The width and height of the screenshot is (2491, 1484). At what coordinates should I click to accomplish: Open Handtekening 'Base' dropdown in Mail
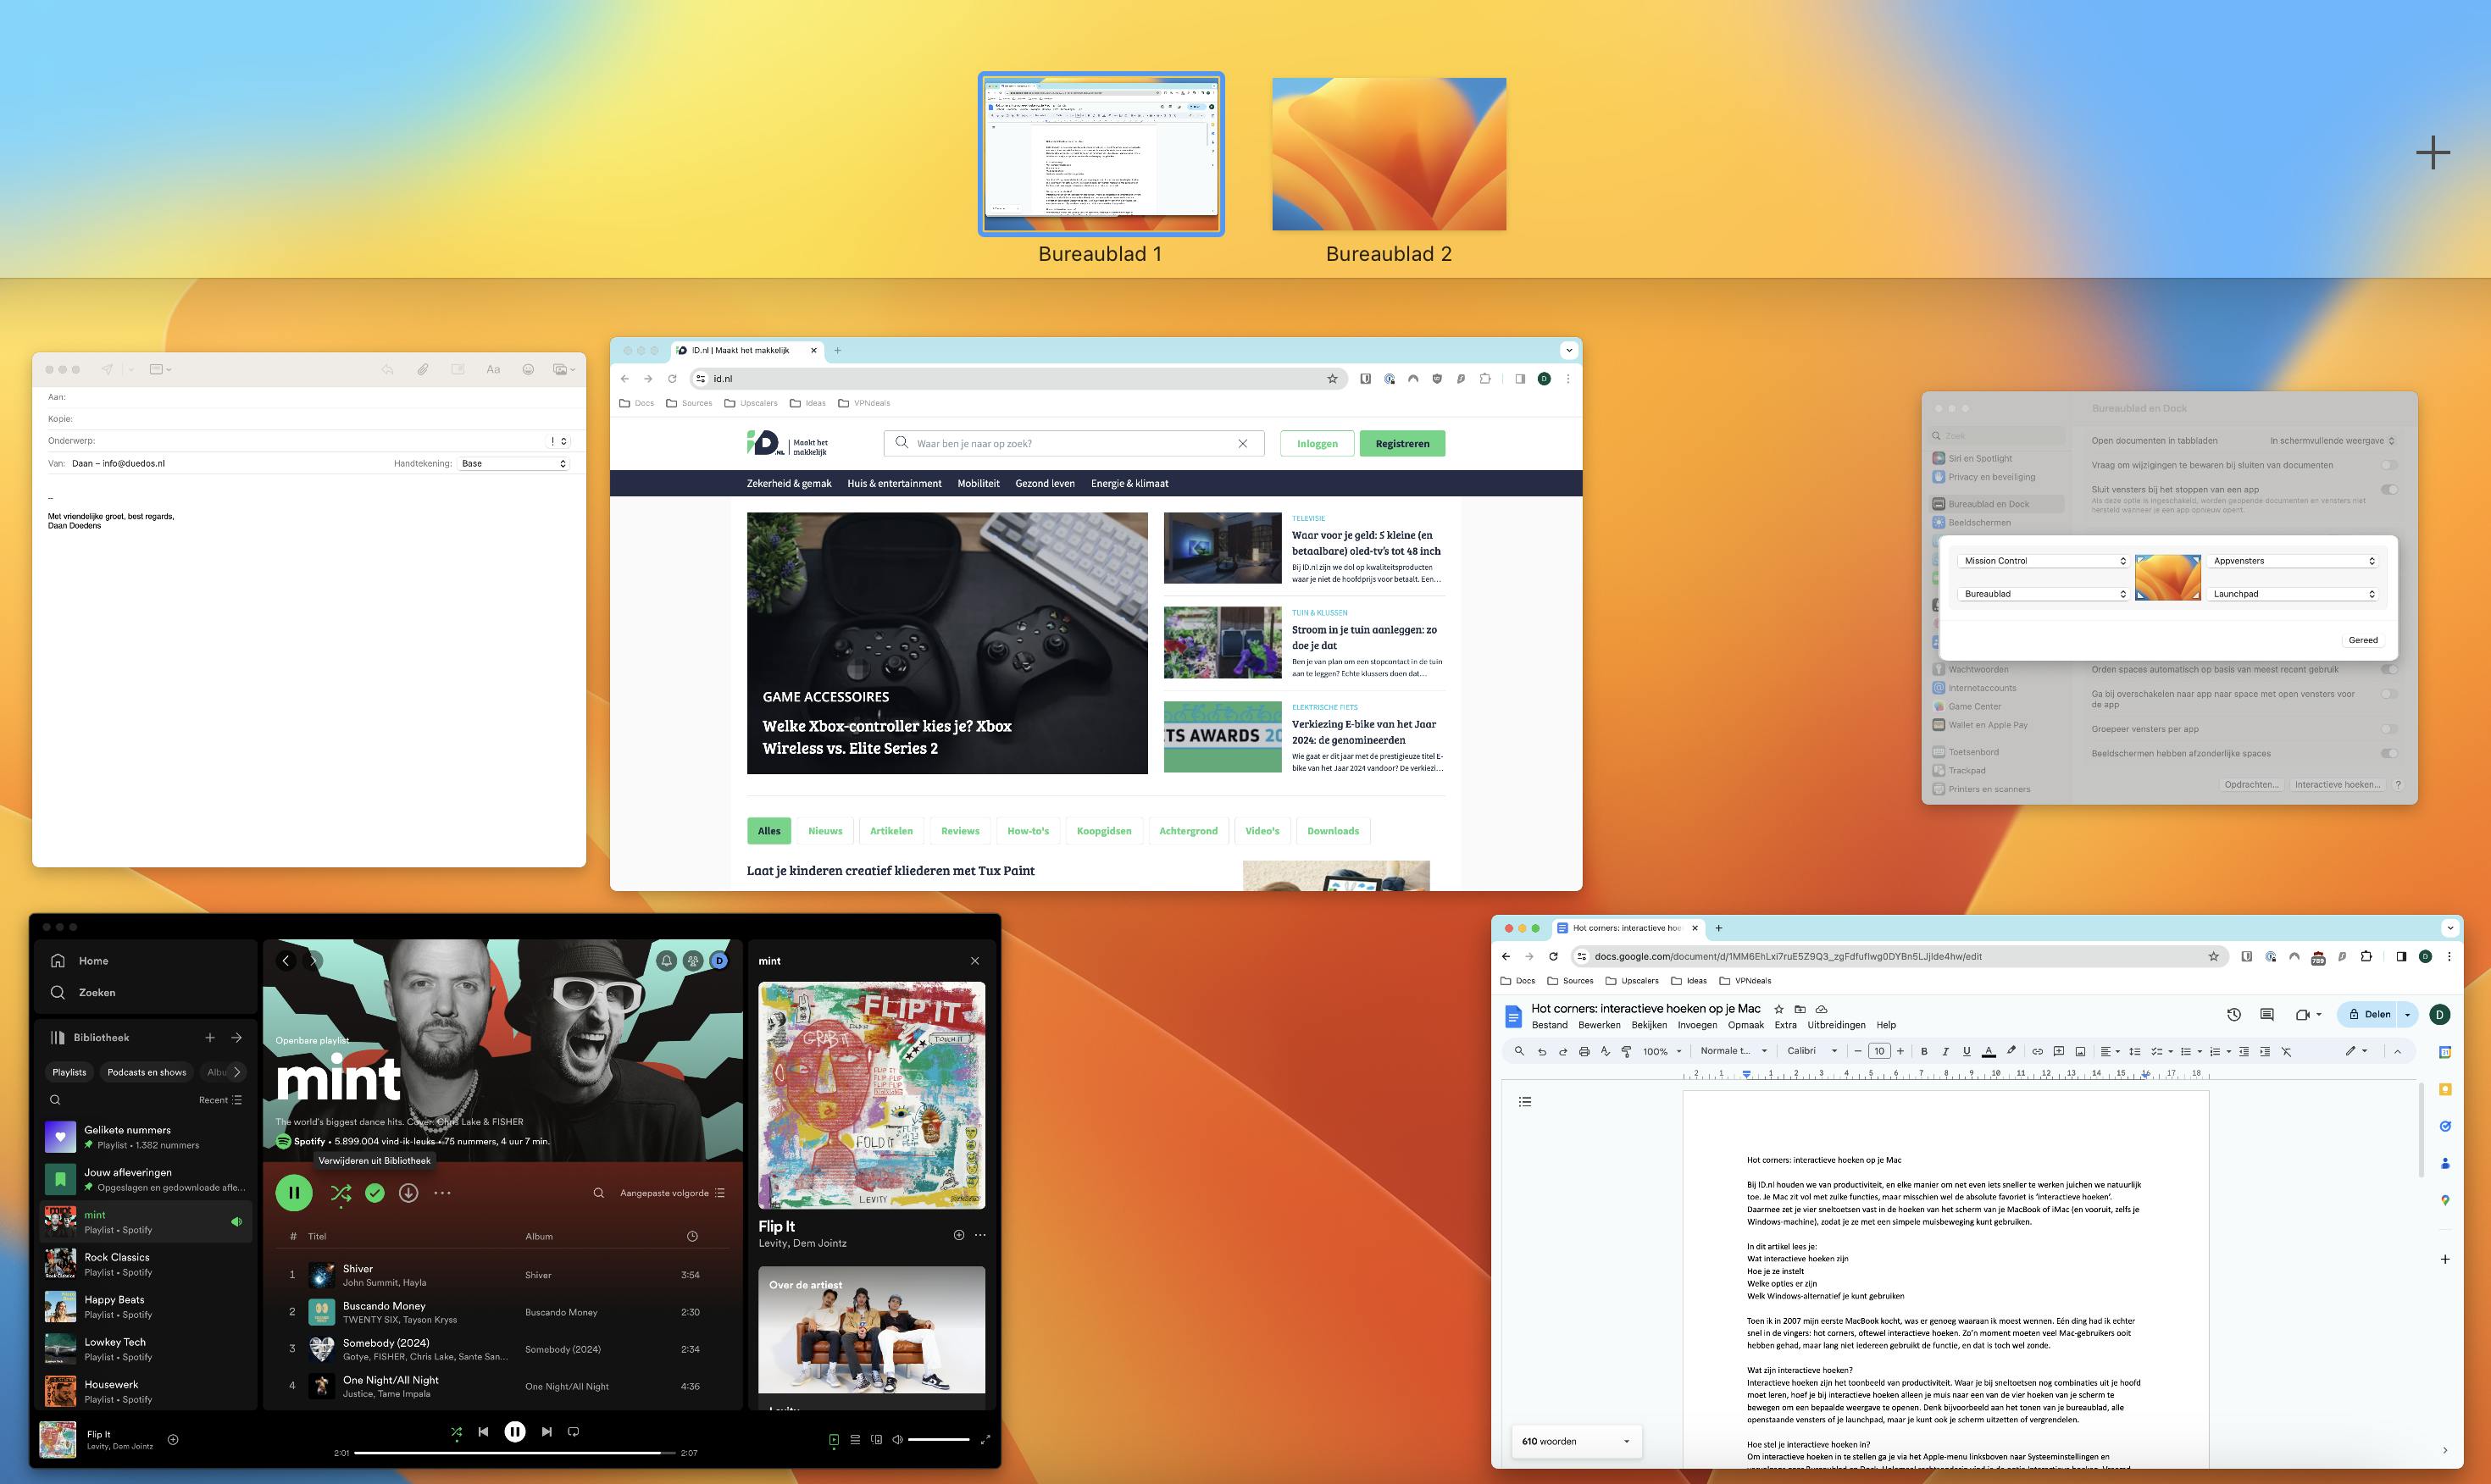tap(514, 464)
